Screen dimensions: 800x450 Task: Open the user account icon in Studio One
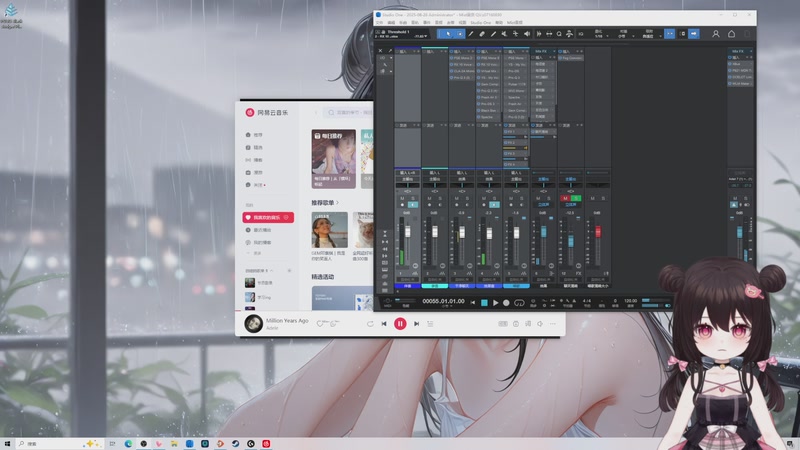(716, 34)
